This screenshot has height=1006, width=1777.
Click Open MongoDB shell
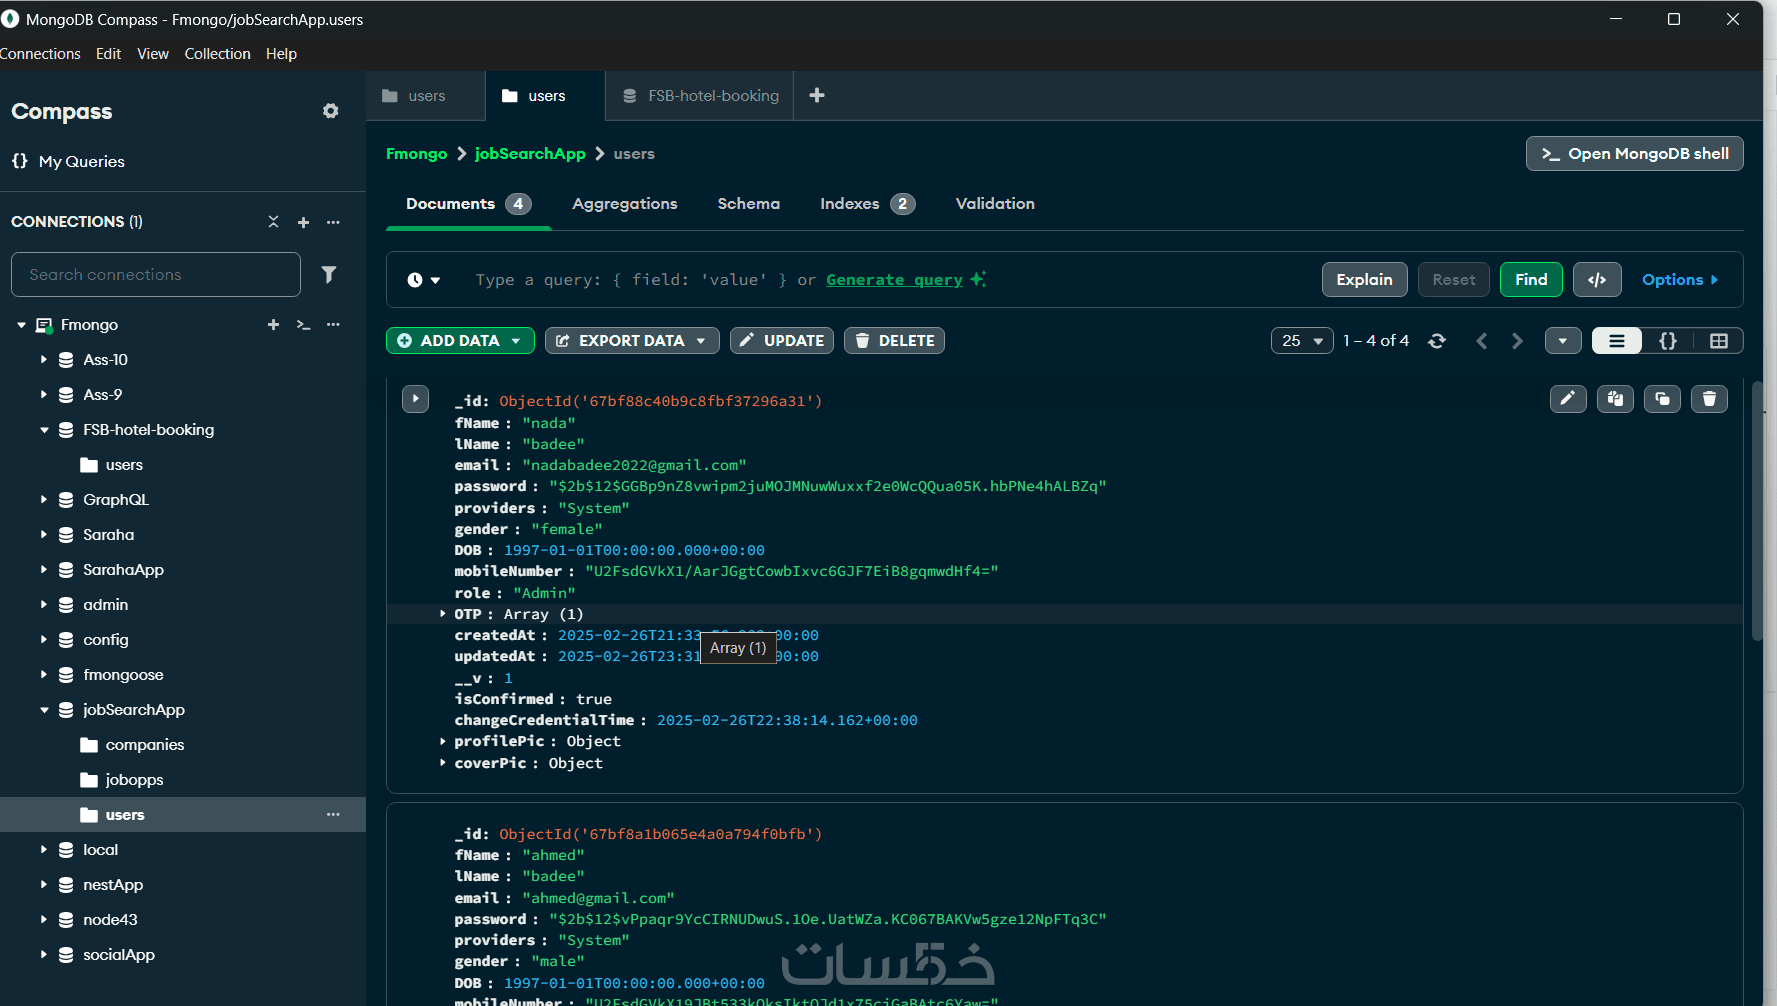(1635, 154)
